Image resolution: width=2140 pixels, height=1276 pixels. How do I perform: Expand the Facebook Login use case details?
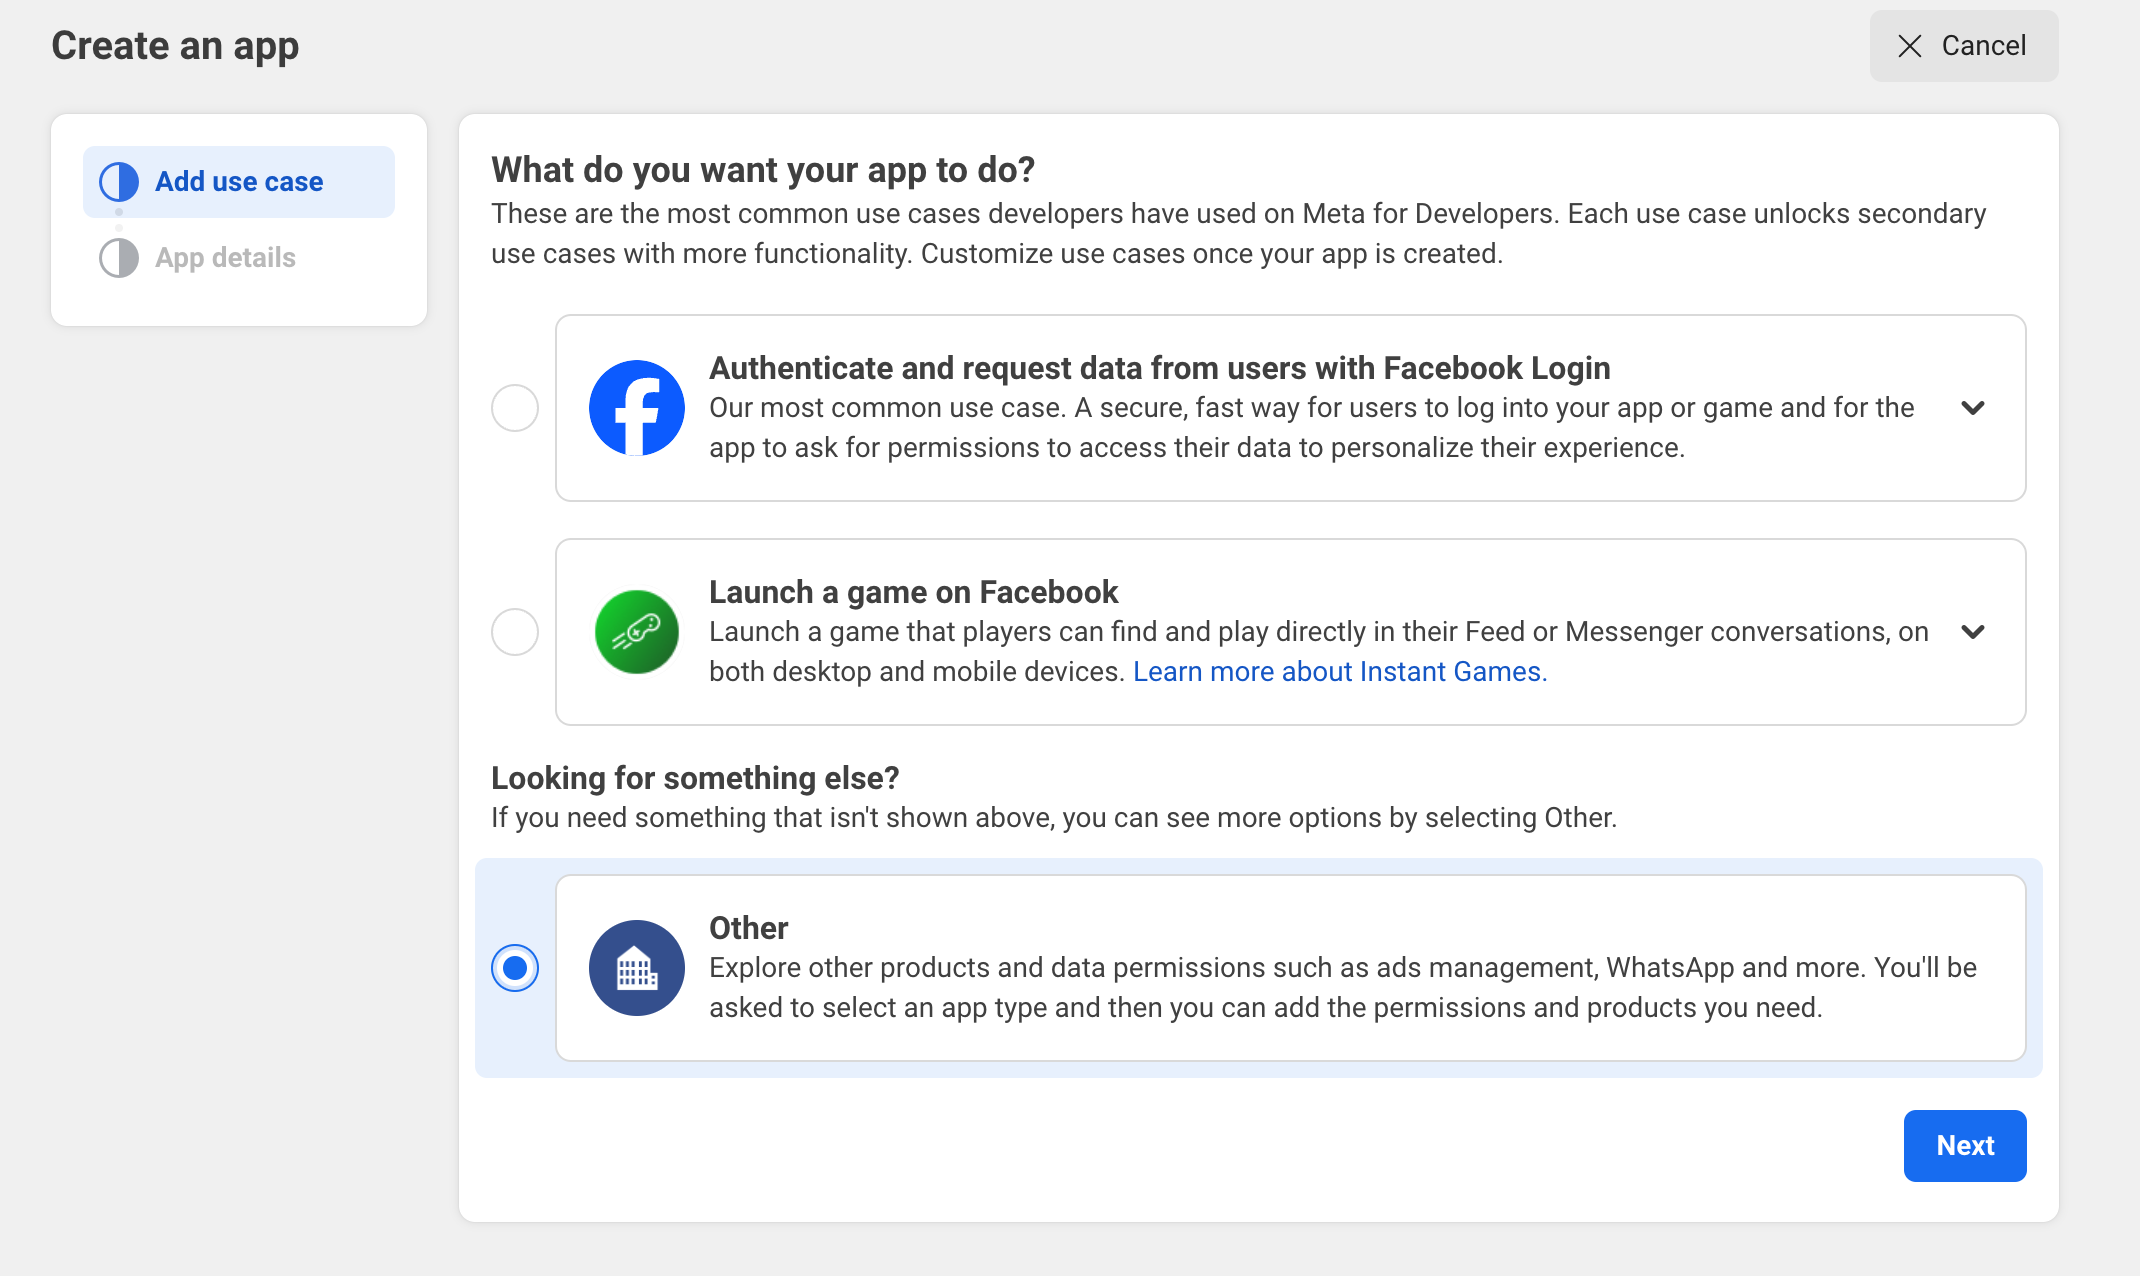[1975, 407]
